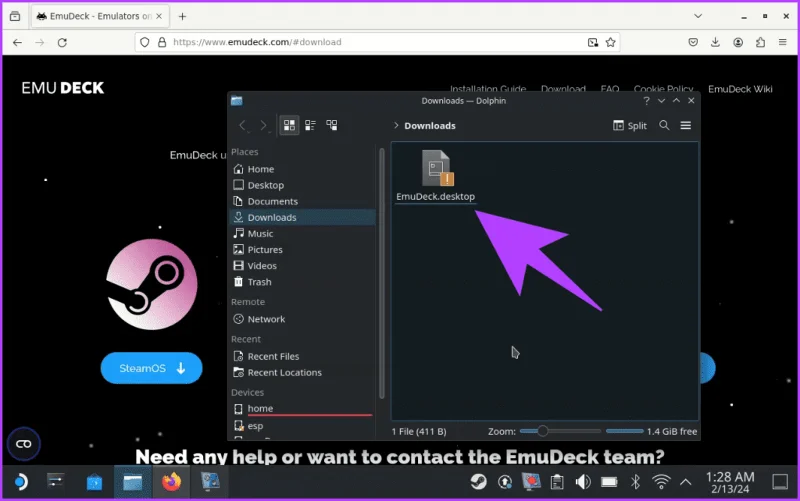Open Bluetooth tray icon
This screenshot has width=800, height=501.
coord(635,482)
